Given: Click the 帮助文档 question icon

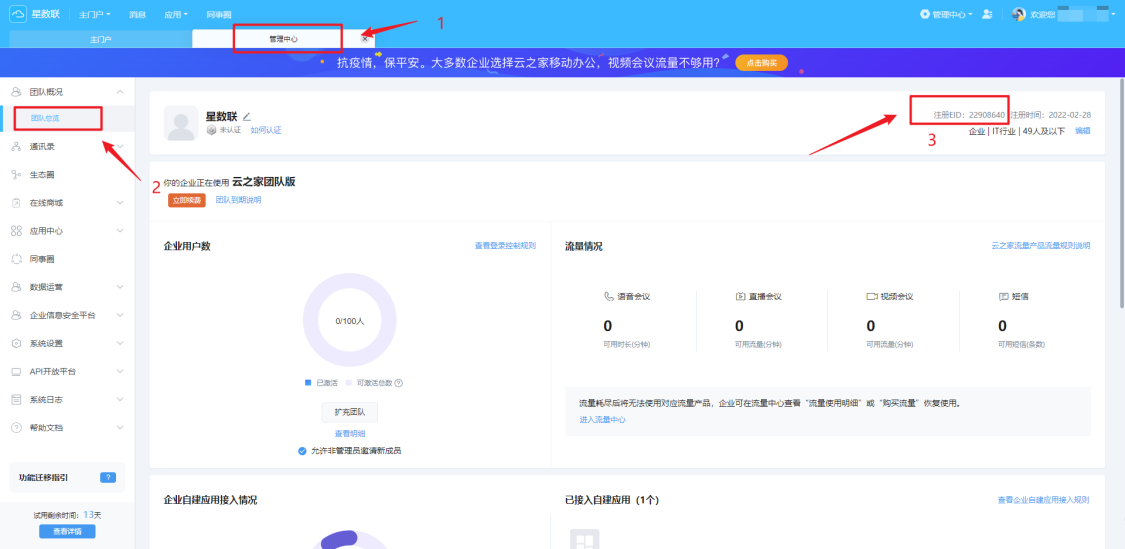Looking at the screenshot, I should point(17,427).
